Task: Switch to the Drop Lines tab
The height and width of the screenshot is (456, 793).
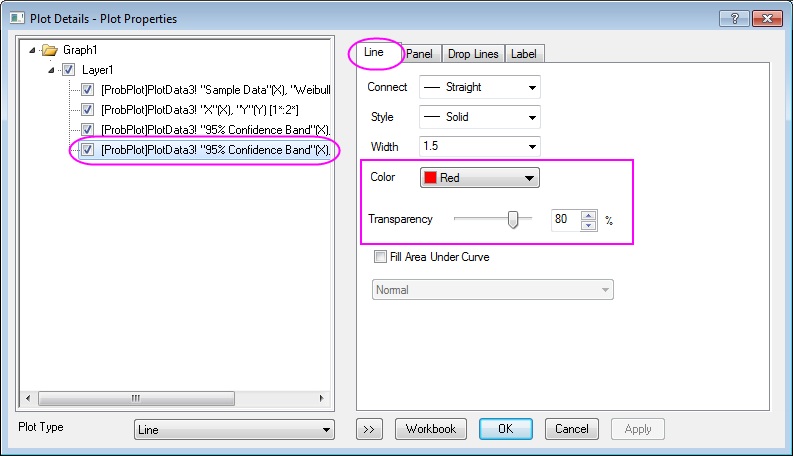Action: (x=473, y=54)
